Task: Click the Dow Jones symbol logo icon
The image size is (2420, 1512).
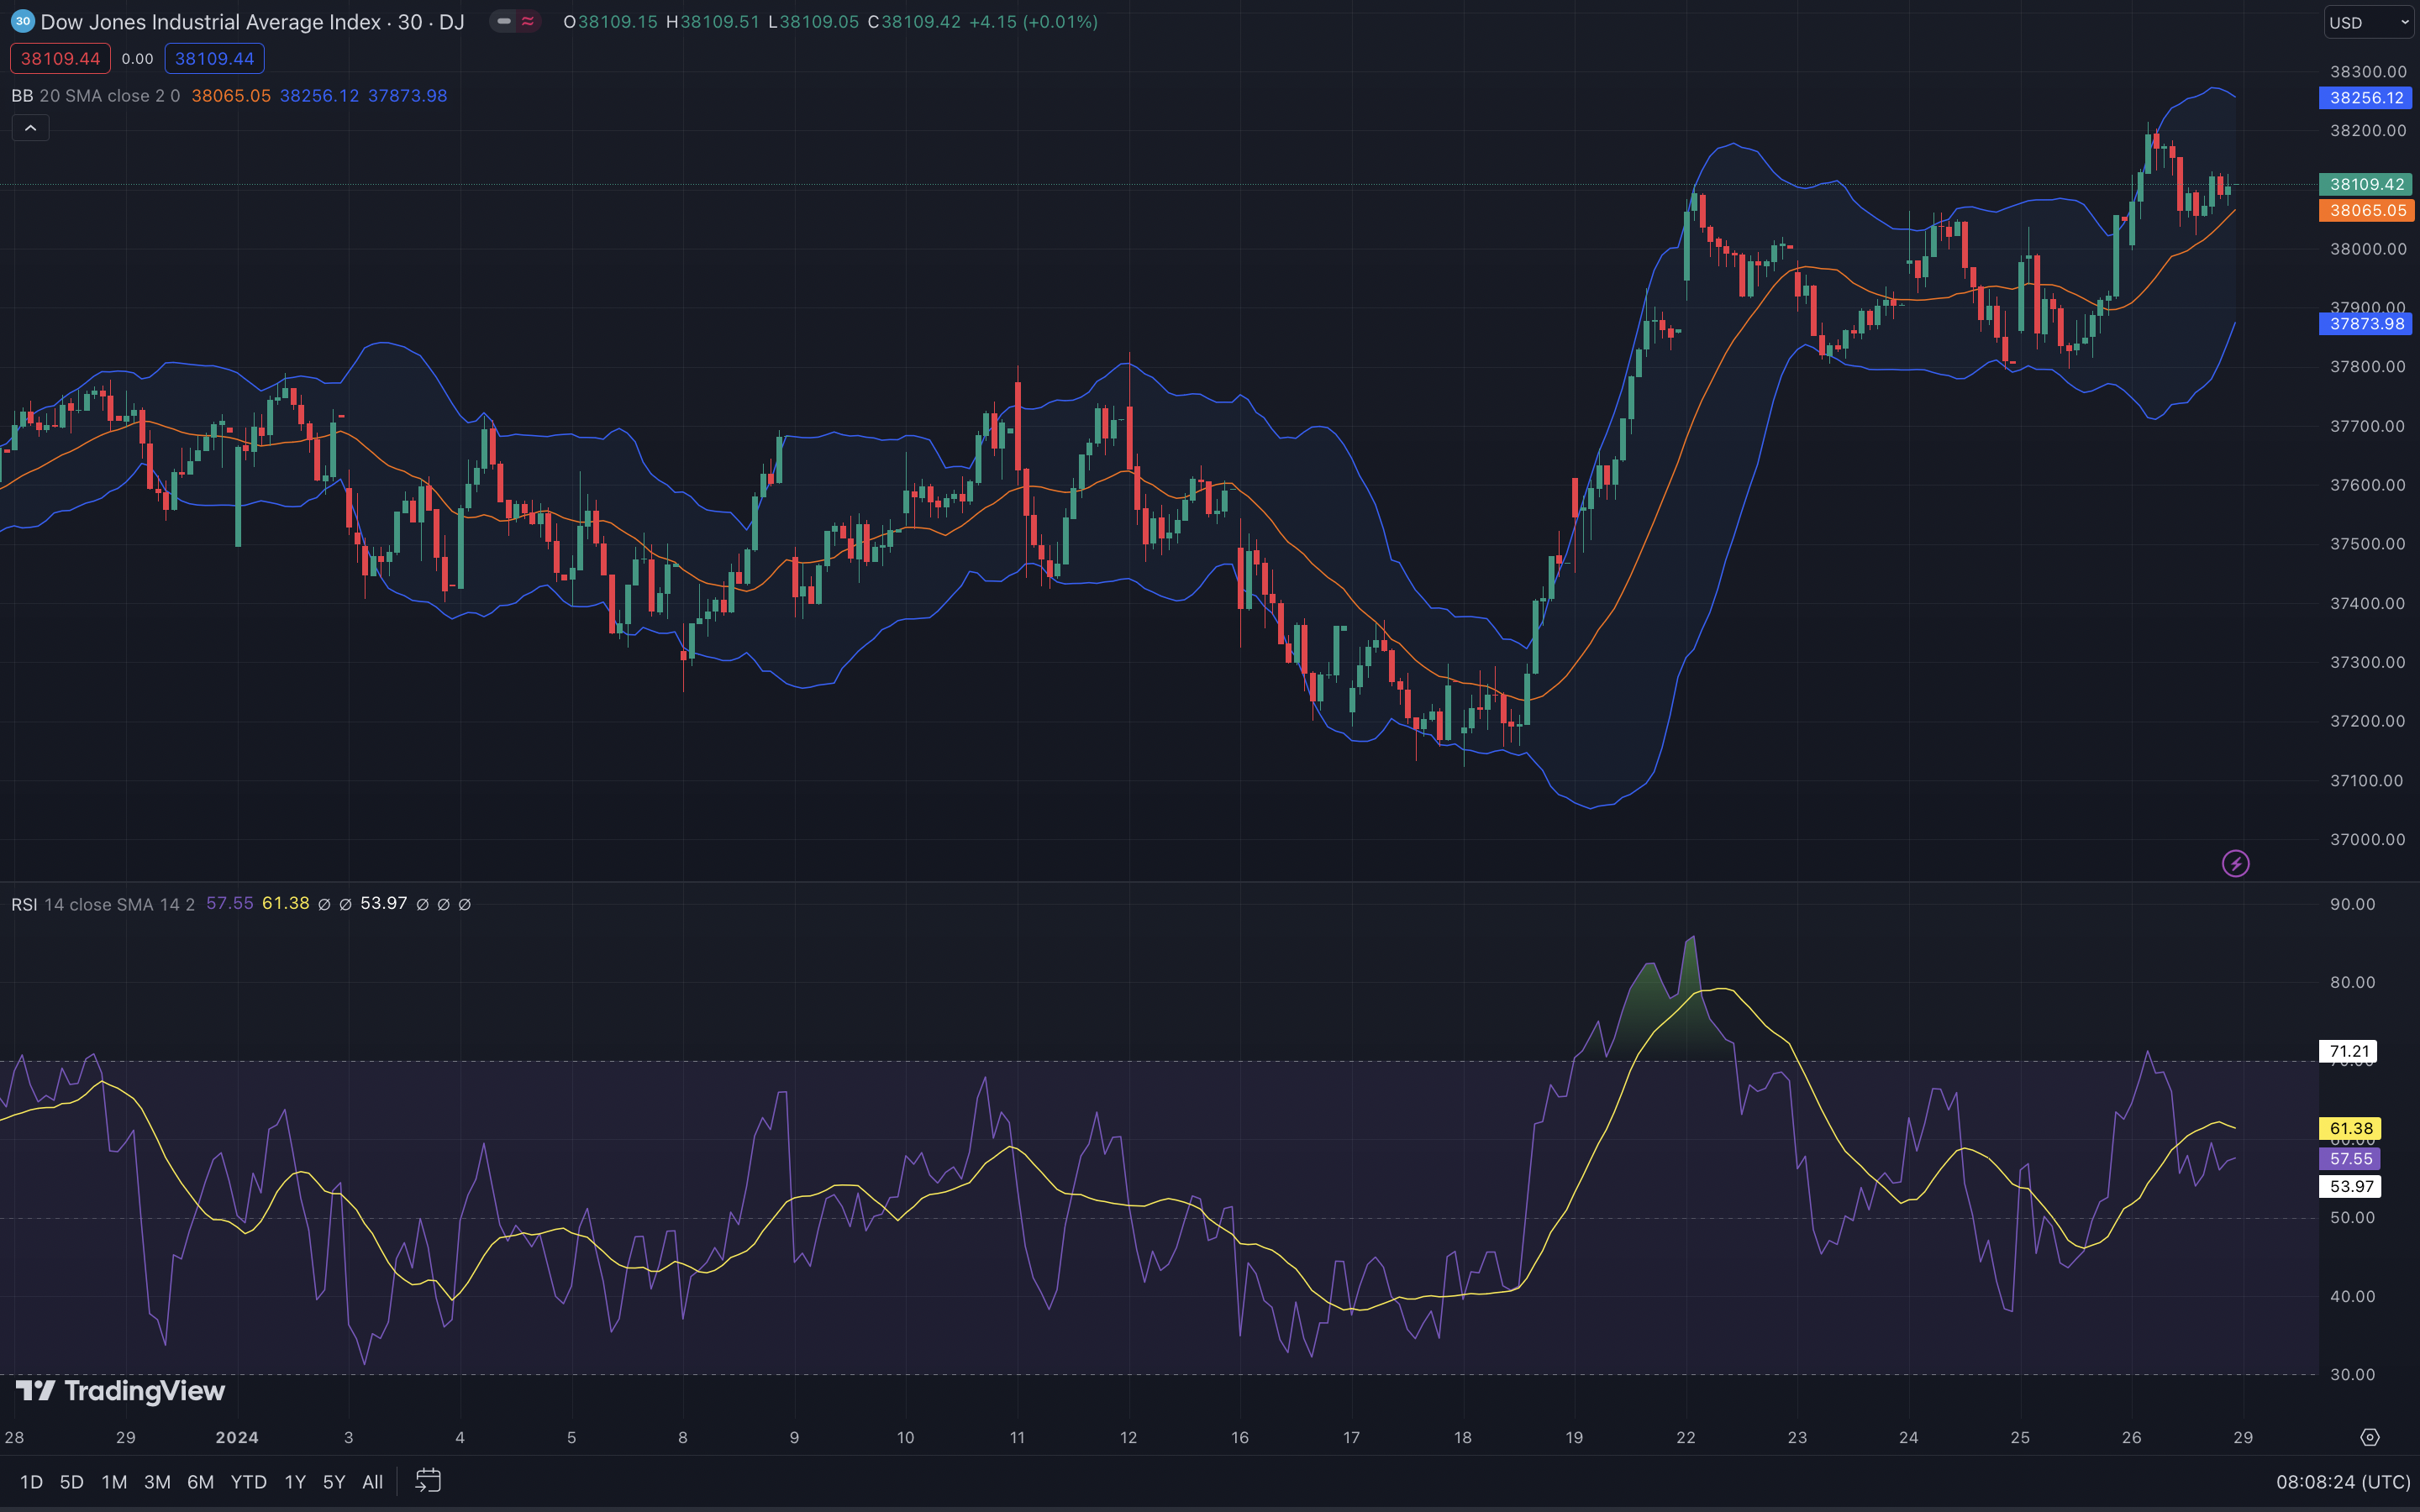Action: (22, 21)
